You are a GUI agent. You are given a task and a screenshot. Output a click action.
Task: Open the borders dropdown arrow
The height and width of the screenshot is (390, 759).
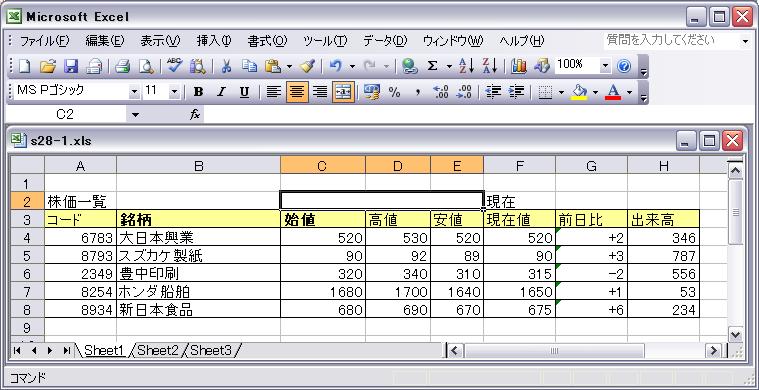pos(562,92)
